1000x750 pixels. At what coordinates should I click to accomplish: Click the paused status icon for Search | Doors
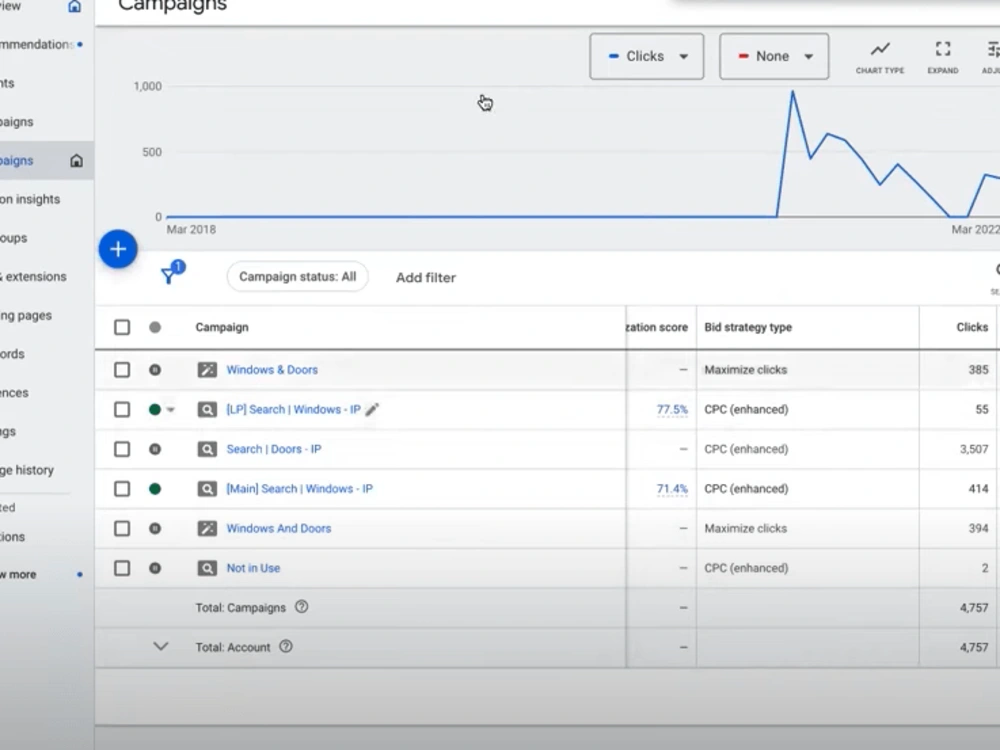tap(155, 449)
